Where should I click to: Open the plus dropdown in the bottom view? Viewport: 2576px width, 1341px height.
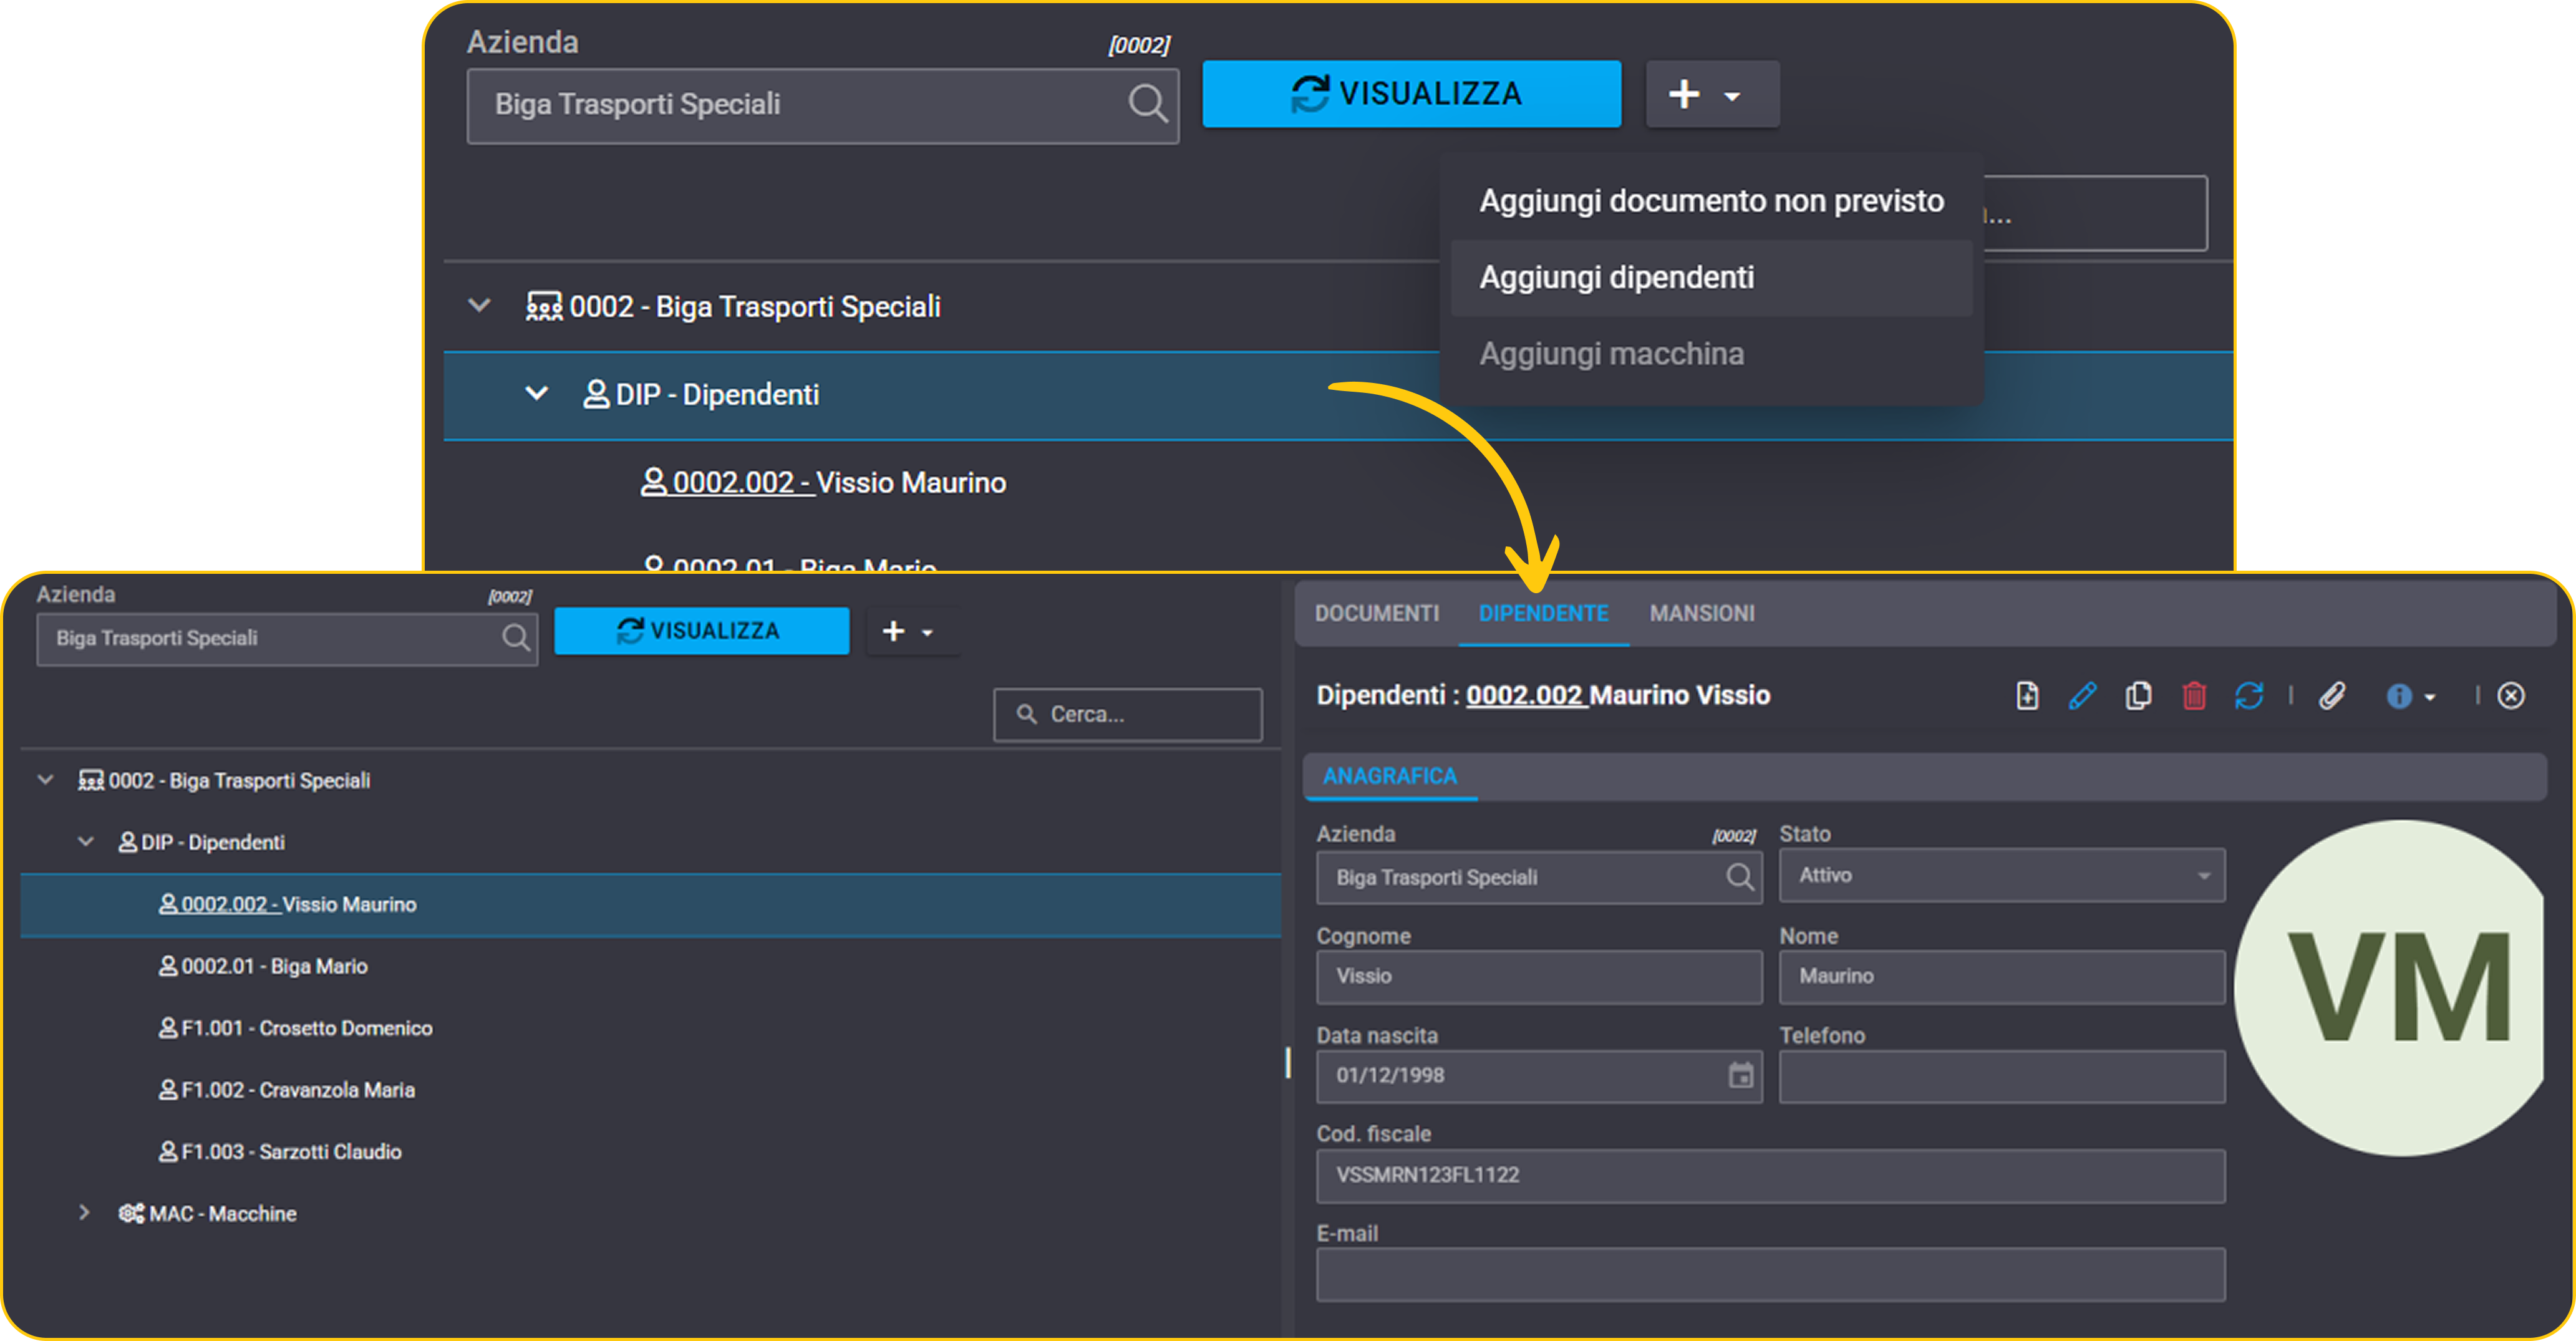click(x=913, y=632)
